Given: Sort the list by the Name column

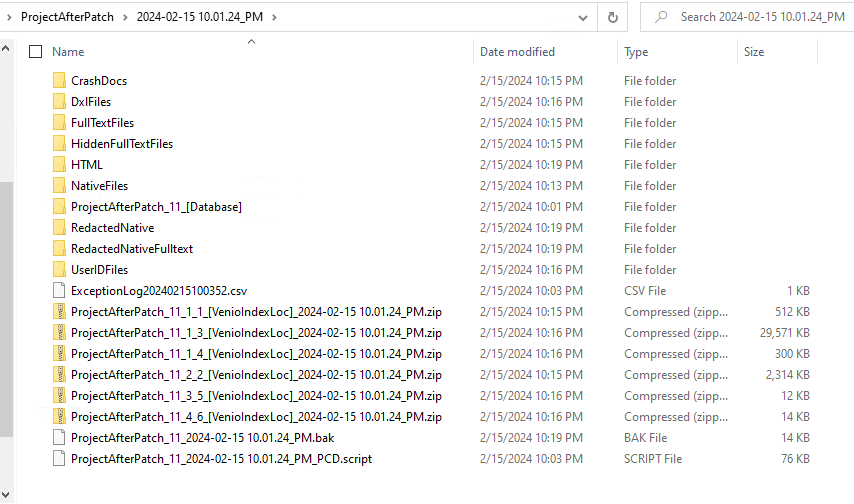Looking at the screenshot, I should 68,52.
